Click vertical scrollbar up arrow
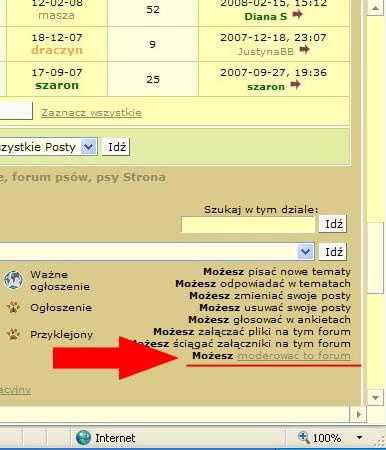386x450 pixels. coord(375,8)
